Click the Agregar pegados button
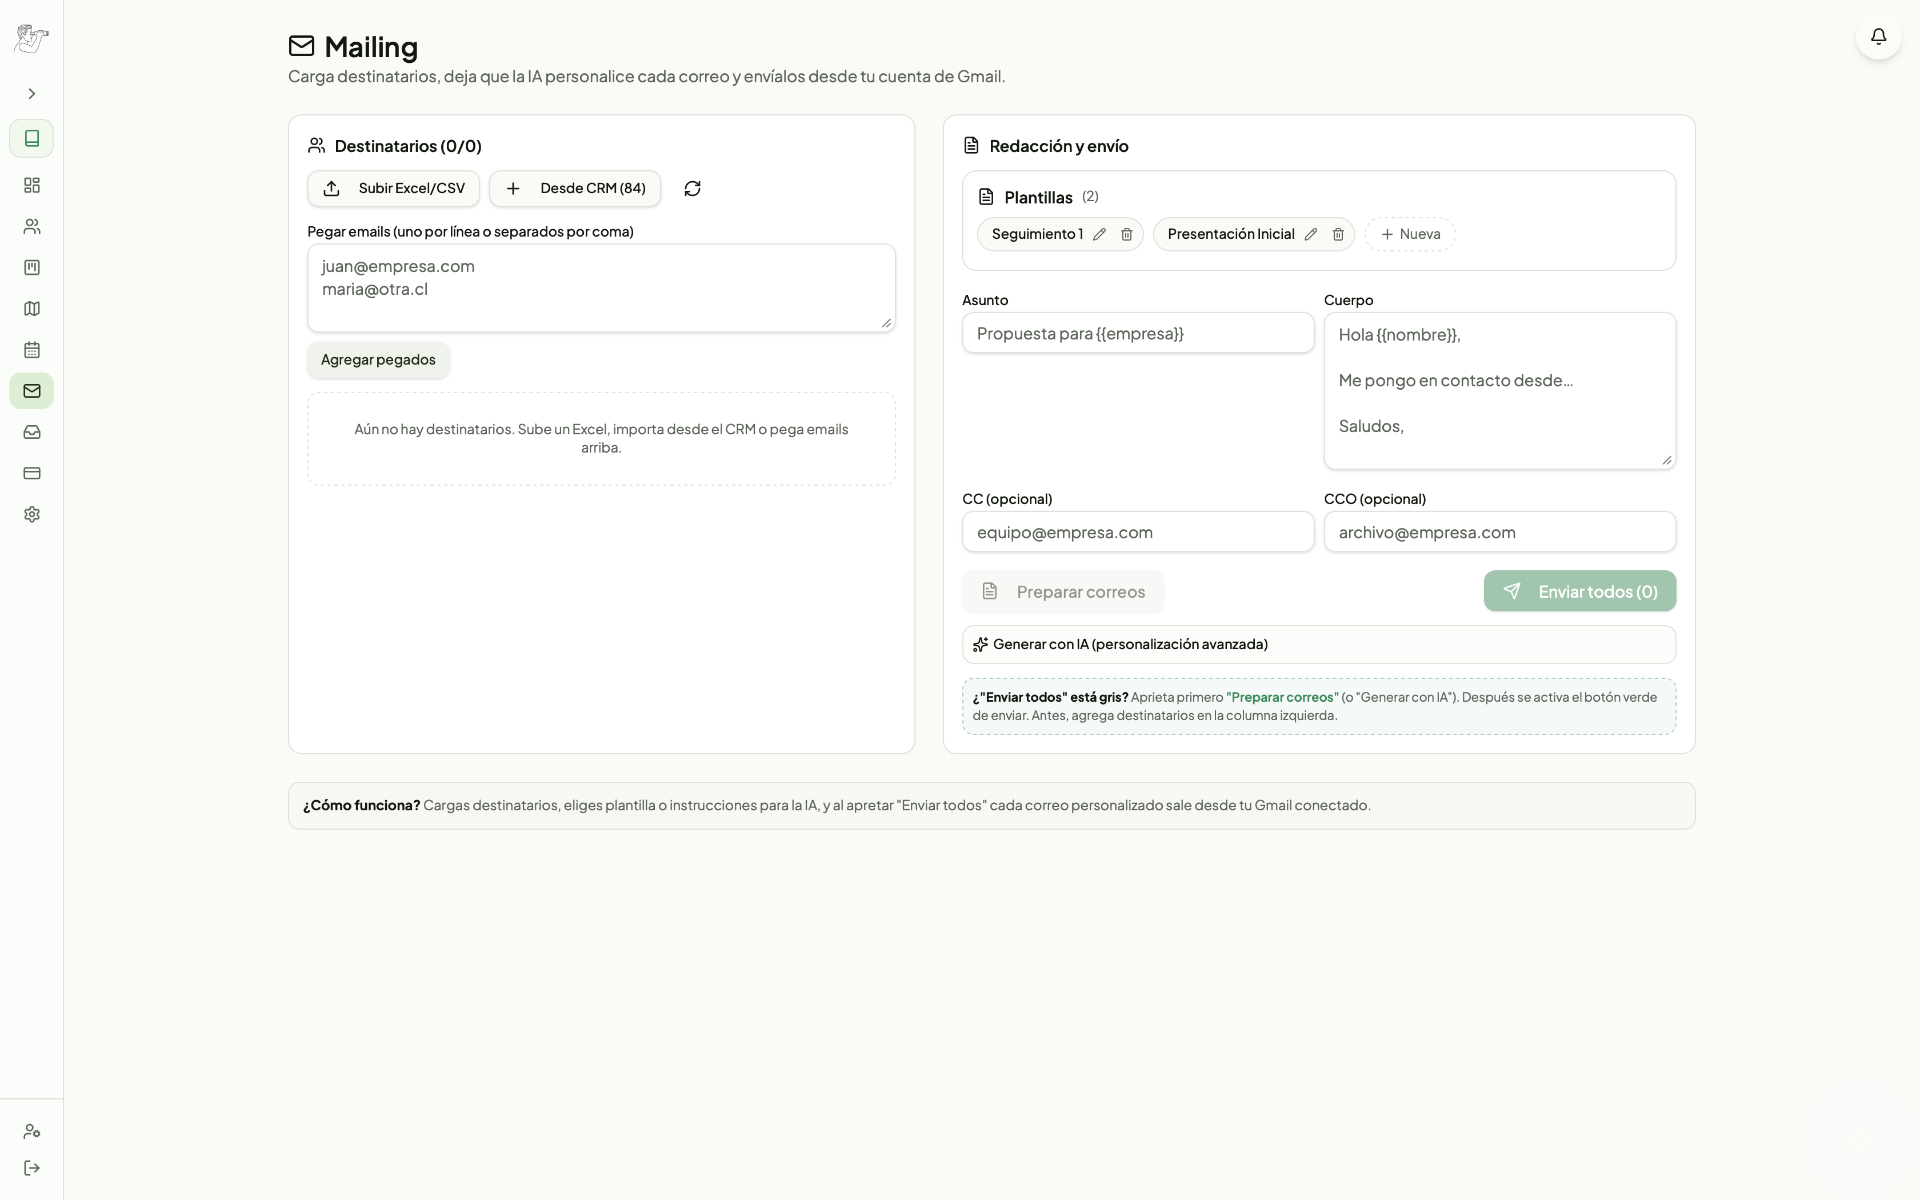Screen dimensions: 1920x1200 coord(378,360)
